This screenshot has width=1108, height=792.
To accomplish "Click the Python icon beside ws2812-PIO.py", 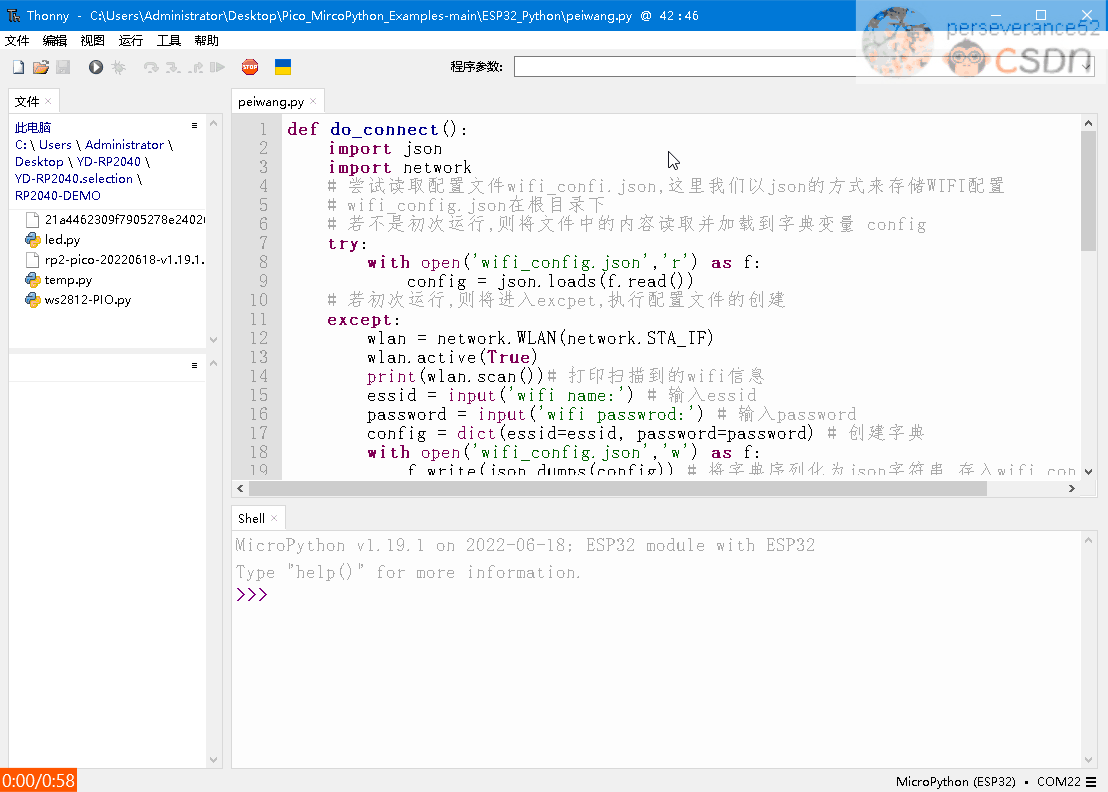I will (33, 300).
